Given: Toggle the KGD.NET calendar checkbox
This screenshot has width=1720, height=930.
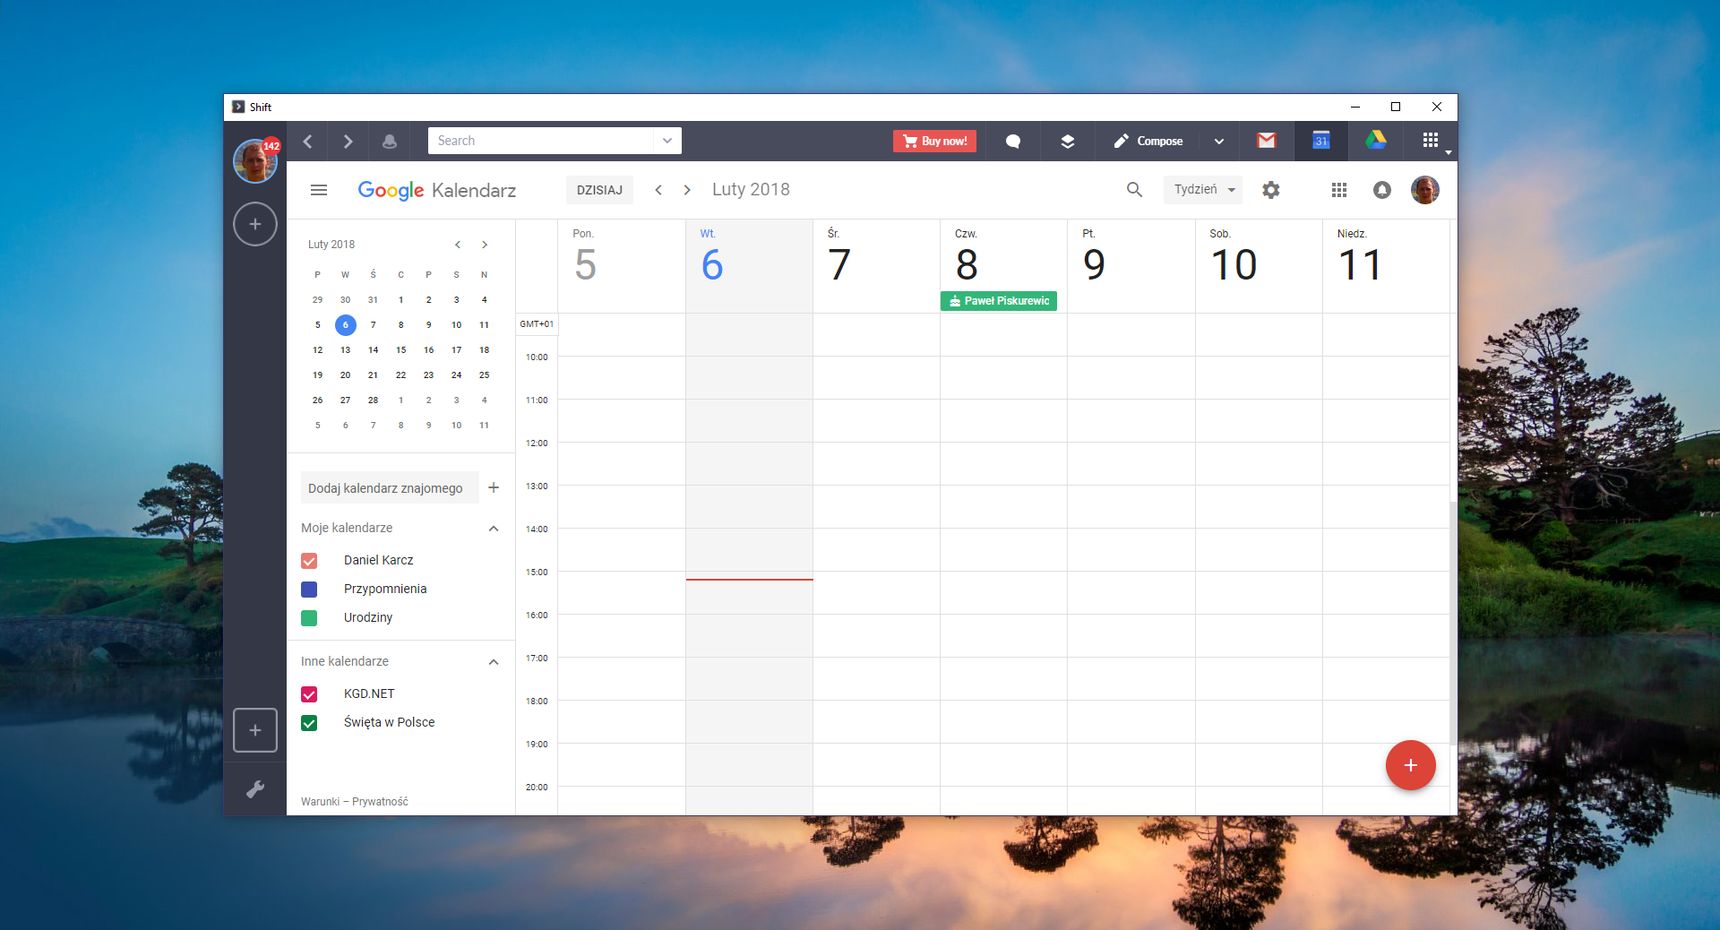Looking at the screenshot, I should 309,694.
